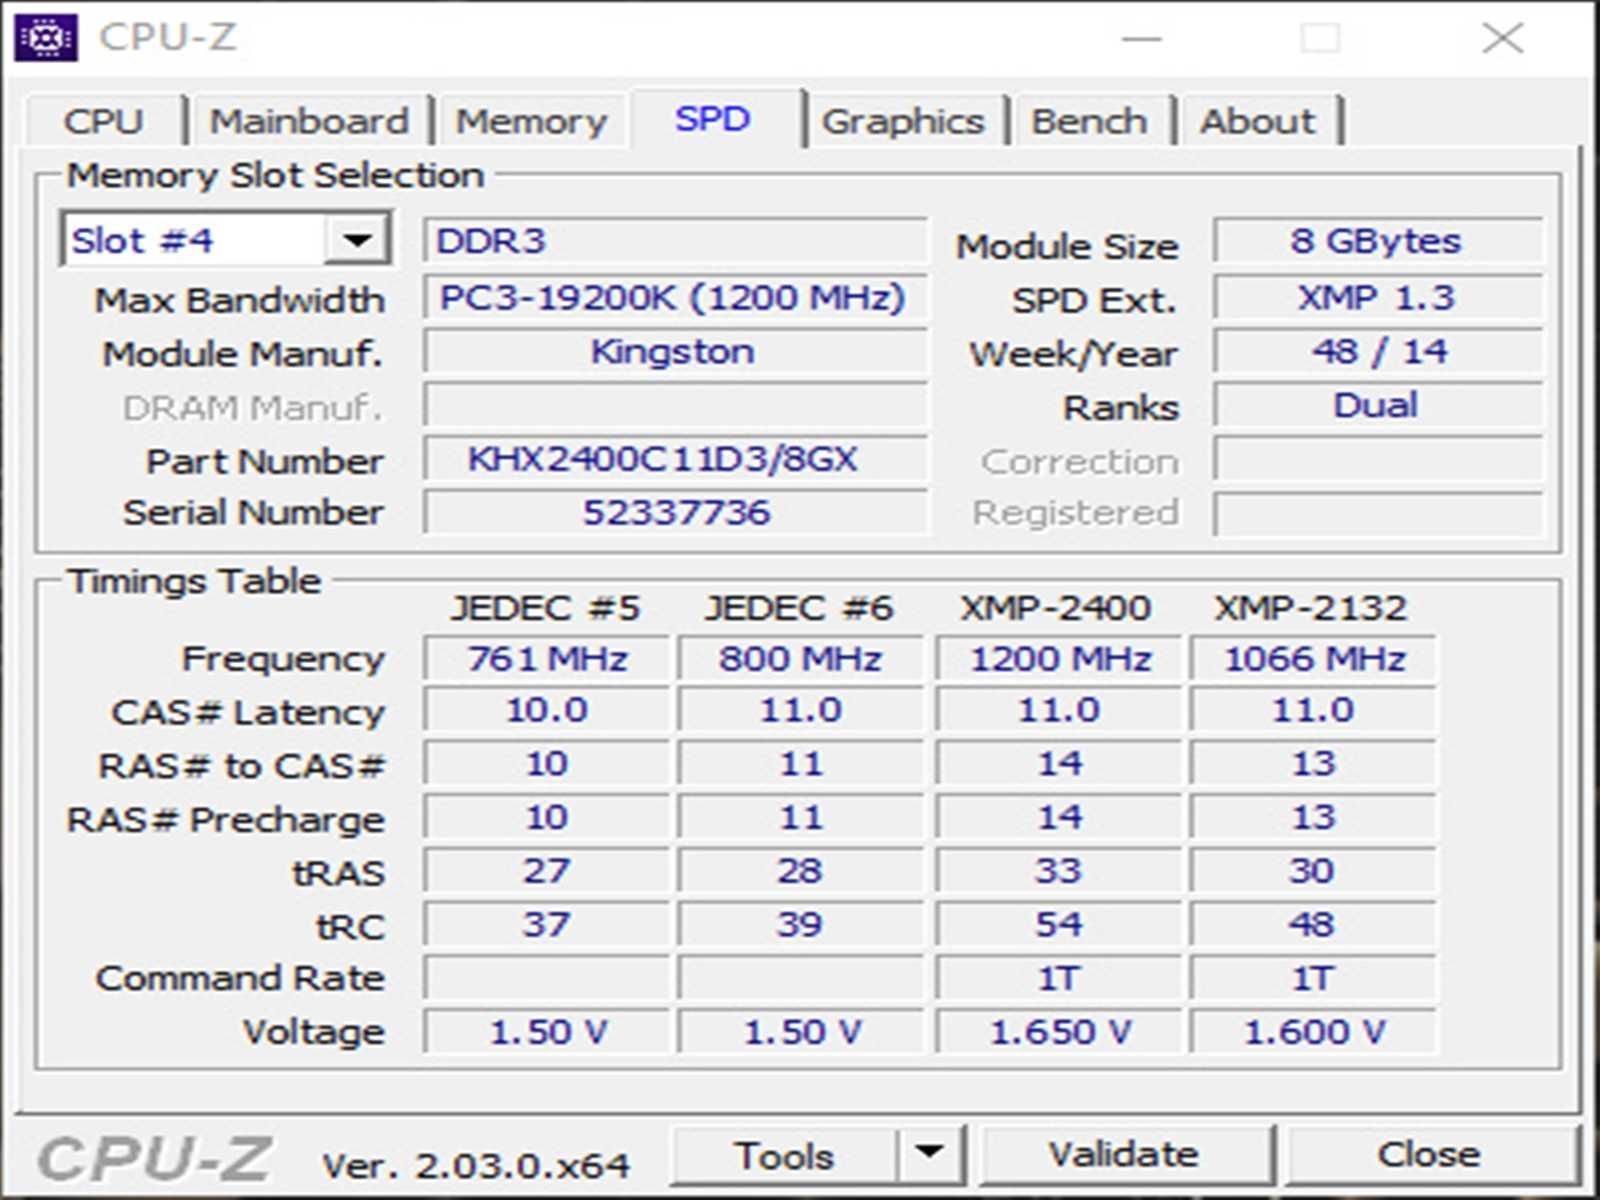Viewport: 1600px width, 1200px height.
Task: Click the XMP-2132 tRC value 48
Action: click(1313, 925)
